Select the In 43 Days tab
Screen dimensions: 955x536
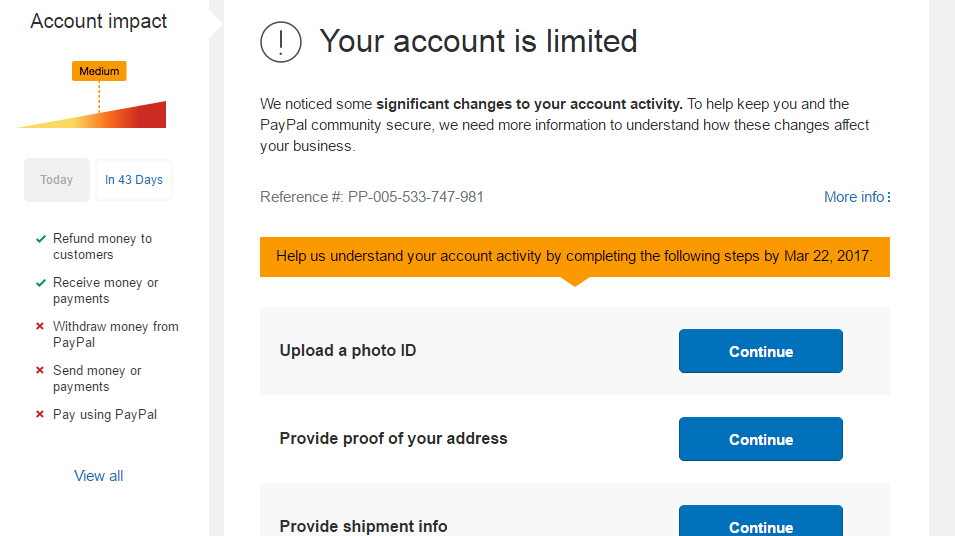(134, 180)
